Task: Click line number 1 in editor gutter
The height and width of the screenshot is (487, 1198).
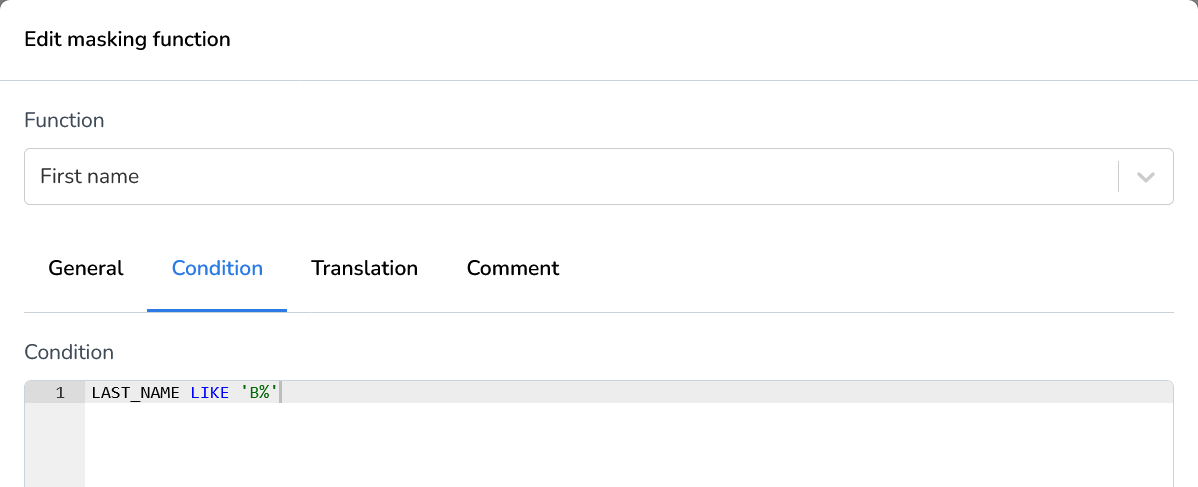Action: tap(60, 393)
